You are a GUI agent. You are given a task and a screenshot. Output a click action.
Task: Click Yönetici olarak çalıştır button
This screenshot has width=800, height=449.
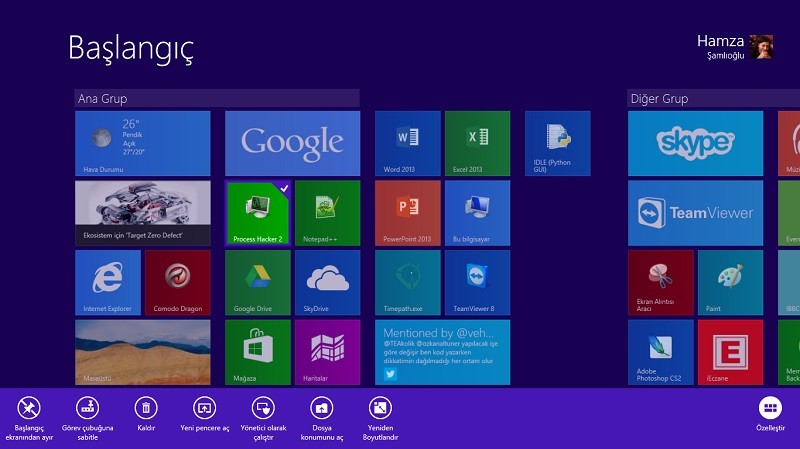coord(263,418)
